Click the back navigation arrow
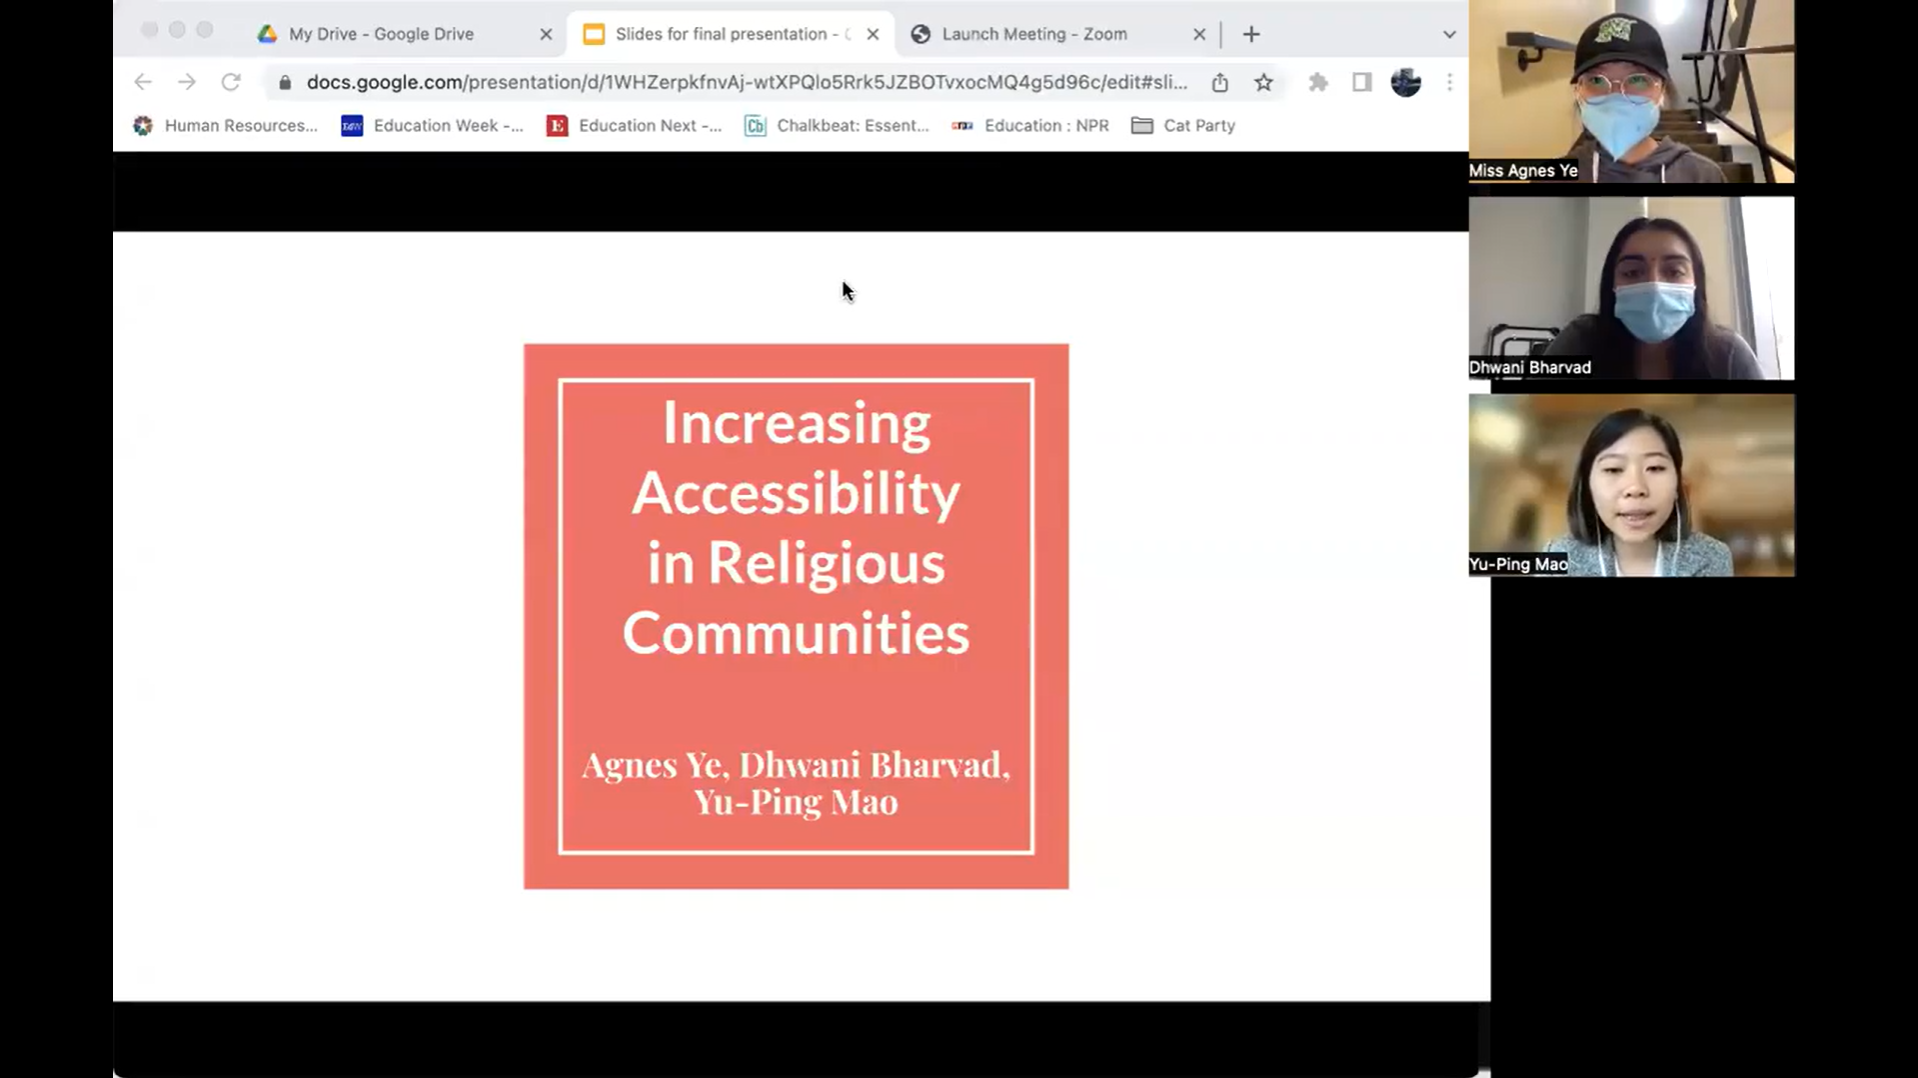The width and height of the screenshot is (1918, 1078). (142, 82)
